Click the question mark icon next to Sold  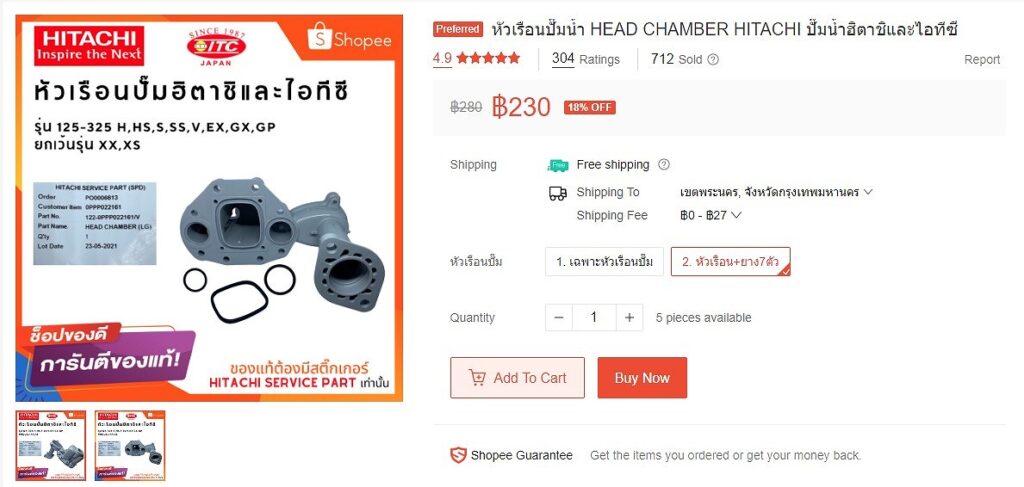click(713, 59)
